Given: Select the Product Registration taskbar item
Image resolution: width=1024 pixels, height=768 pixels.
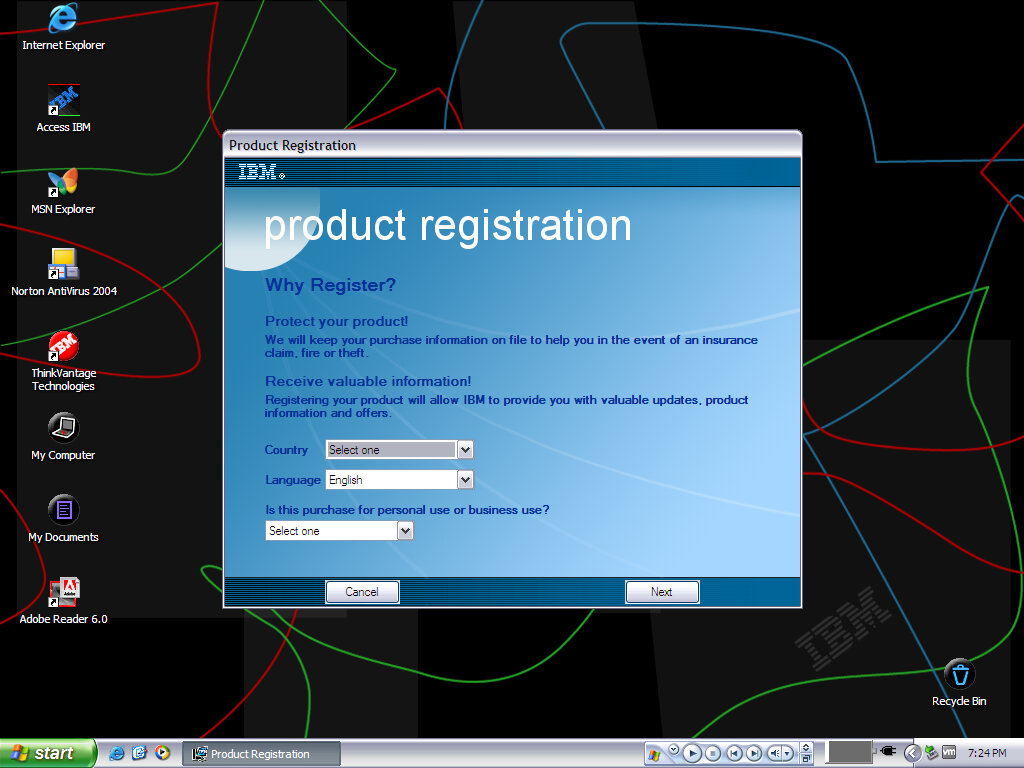Looking at the screenshot, I should click(264, 754).
